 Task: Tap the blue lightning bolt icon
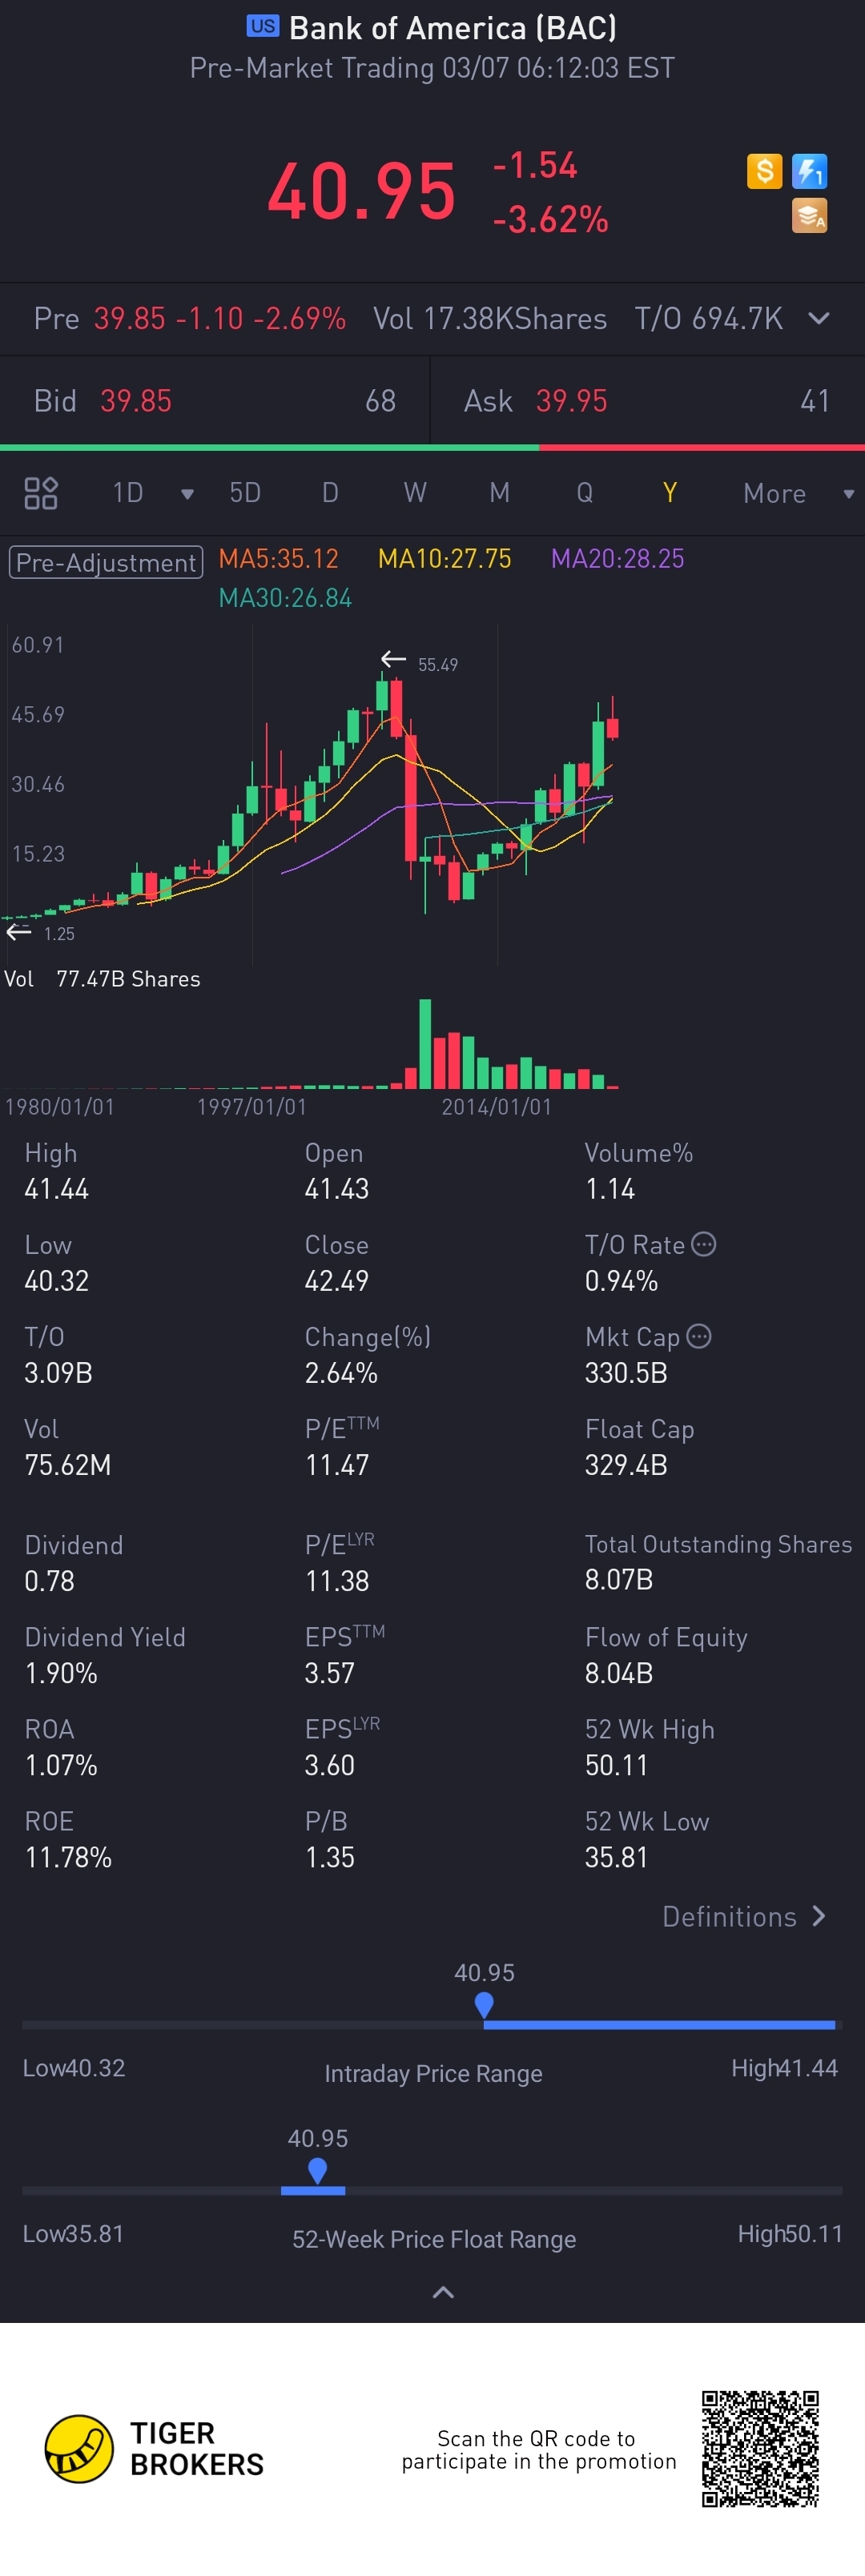[x=809, y=171]
